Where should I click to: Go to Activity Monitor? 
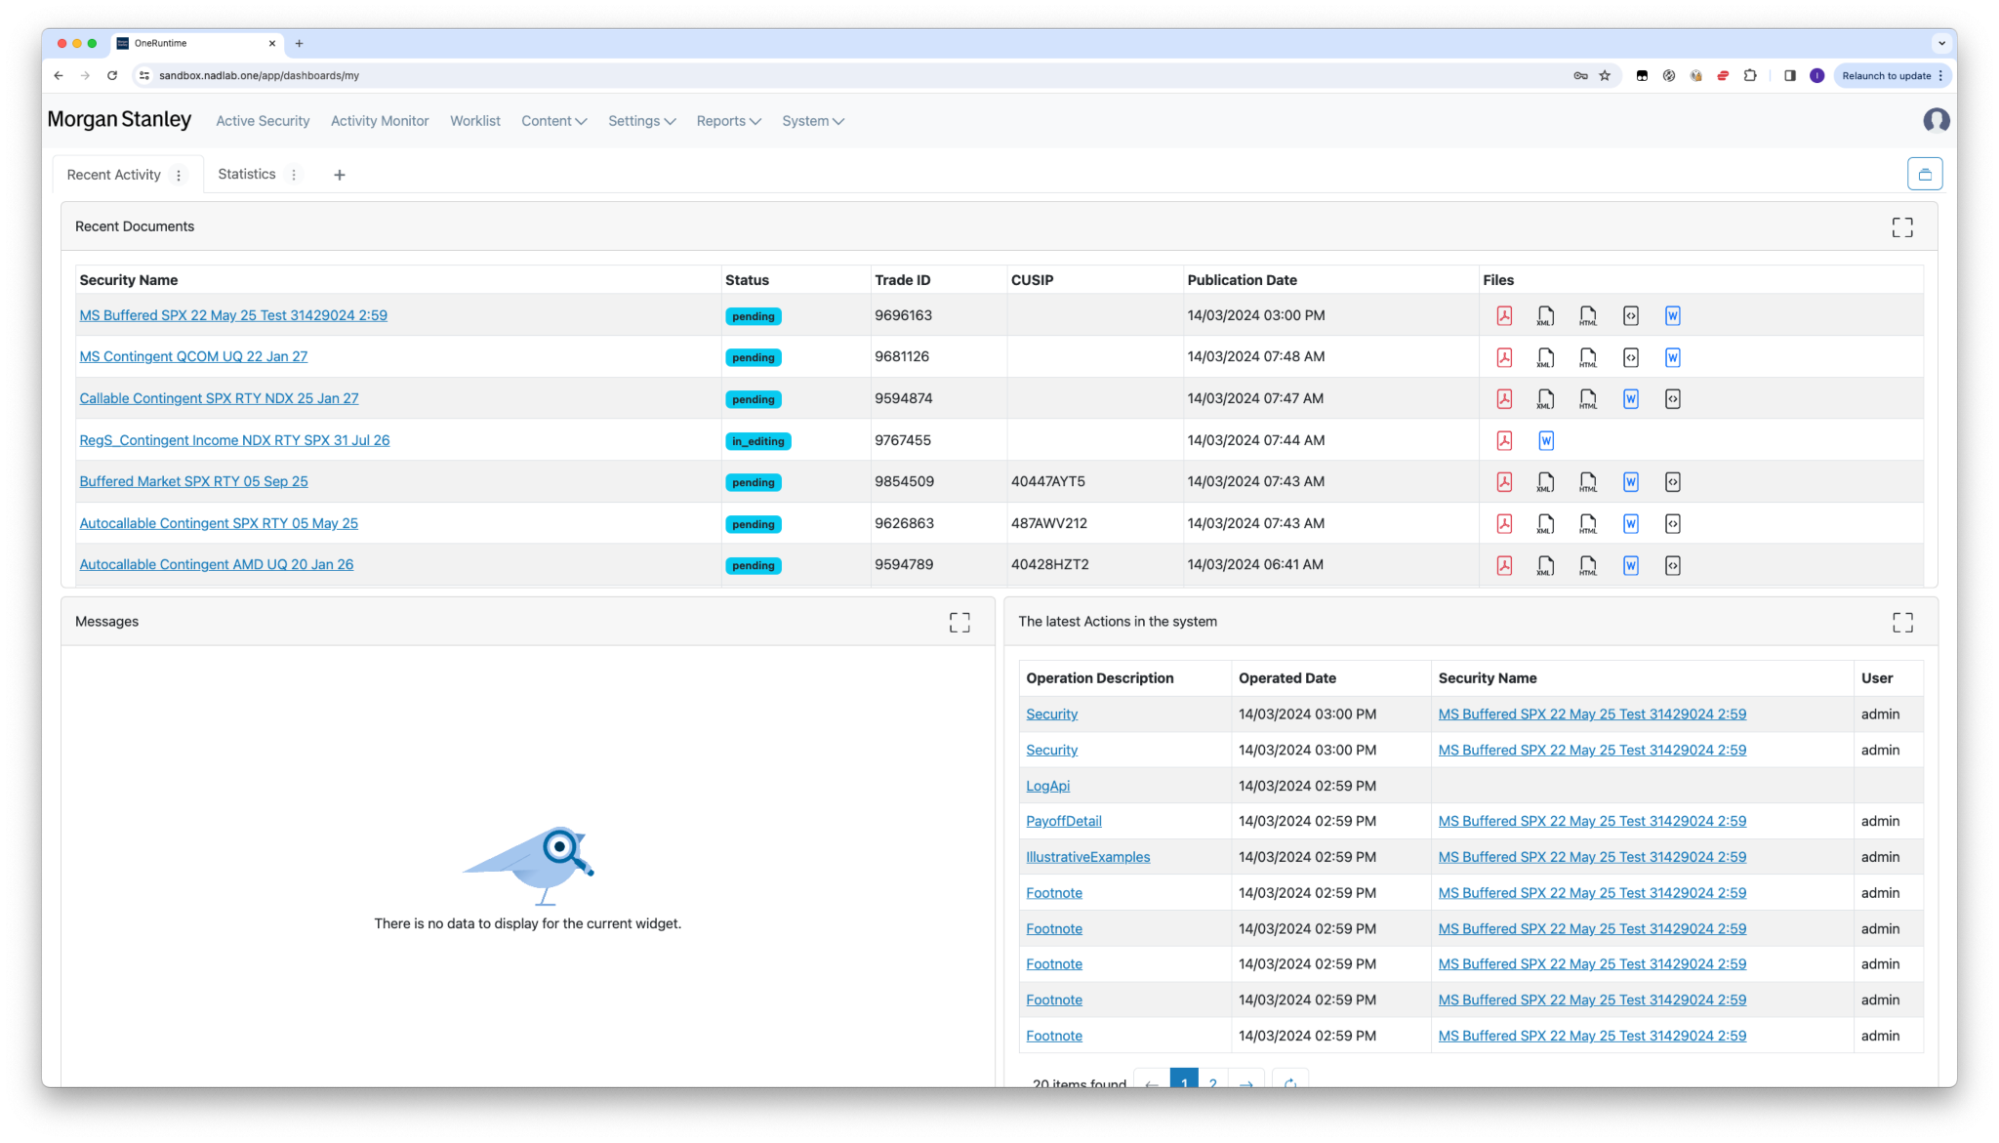[379, 121]
